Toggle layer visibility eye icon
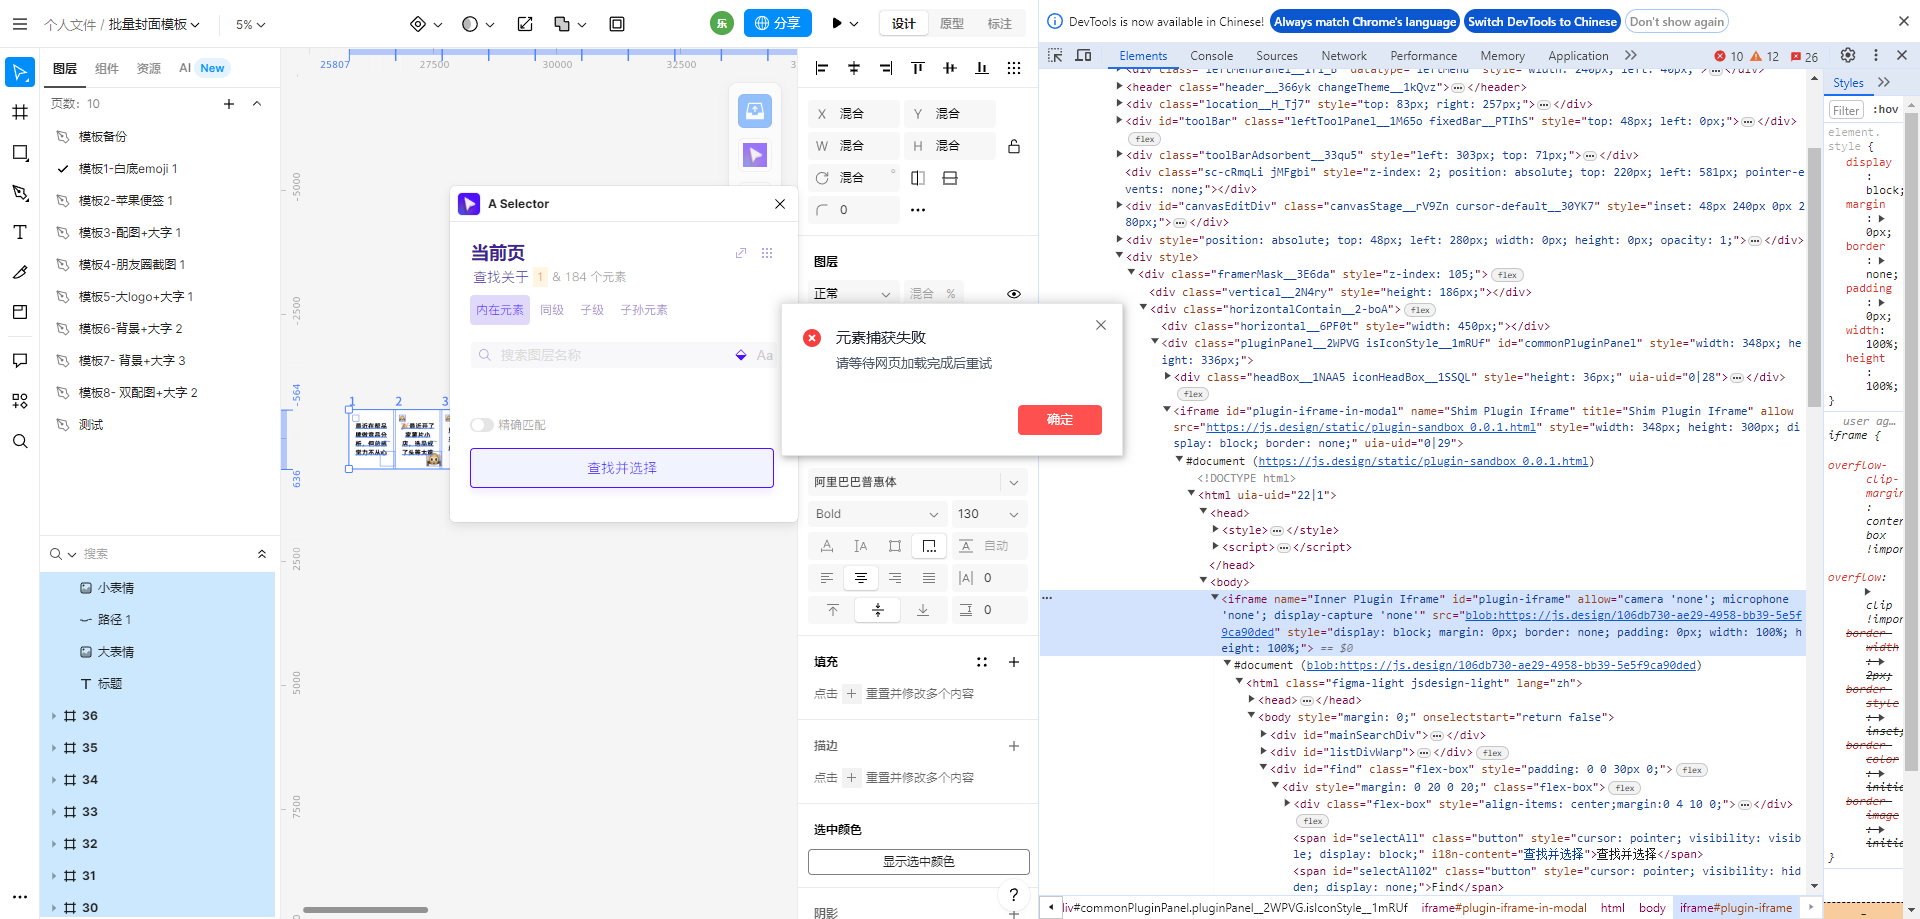The width and height of the screenshot is (1920, 919). [1013, 294]
